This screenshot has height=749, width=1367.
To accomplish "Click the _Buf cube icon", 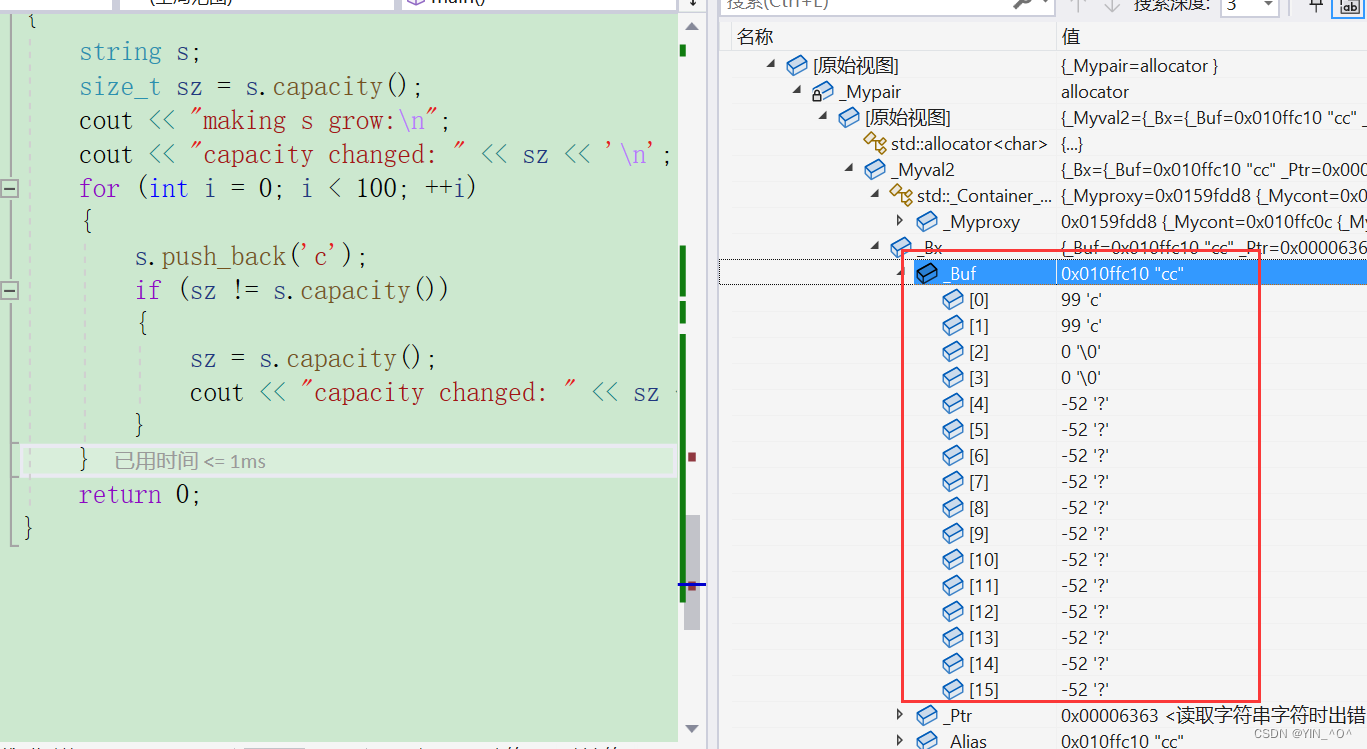I will [x=927, y=273].
